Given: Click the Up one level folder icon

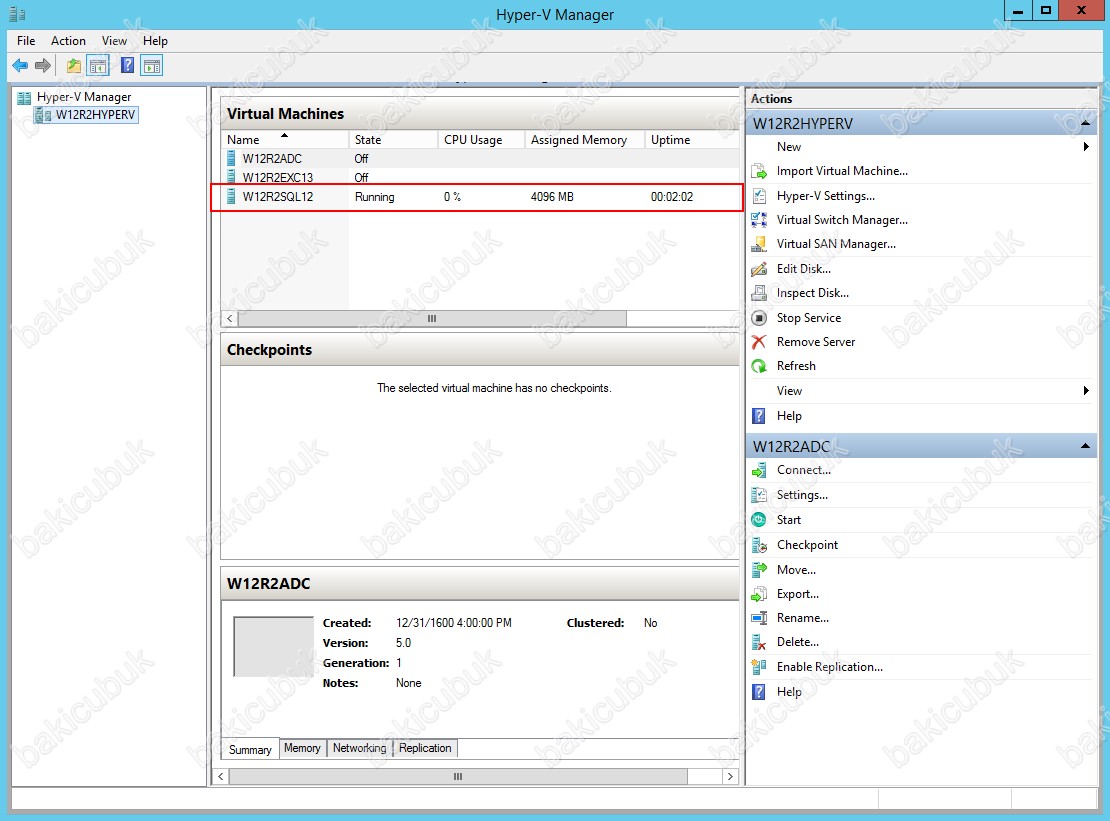Looking at the screenshot, I should tap(74, 66).
